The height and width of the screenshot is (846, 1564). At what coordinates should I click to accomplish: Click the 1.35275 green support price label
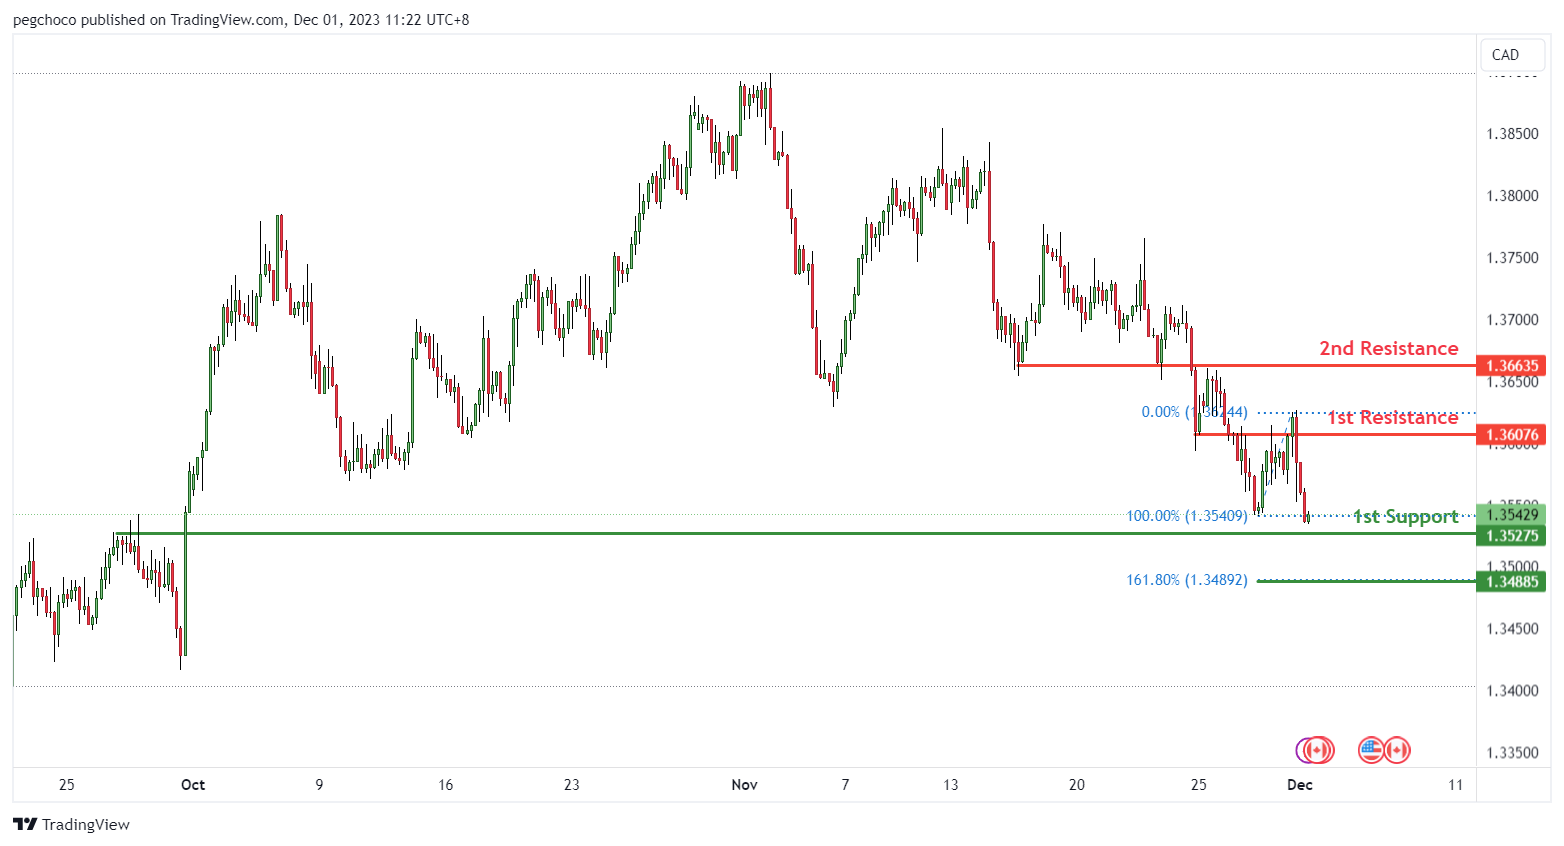[x=1512, y=536]
